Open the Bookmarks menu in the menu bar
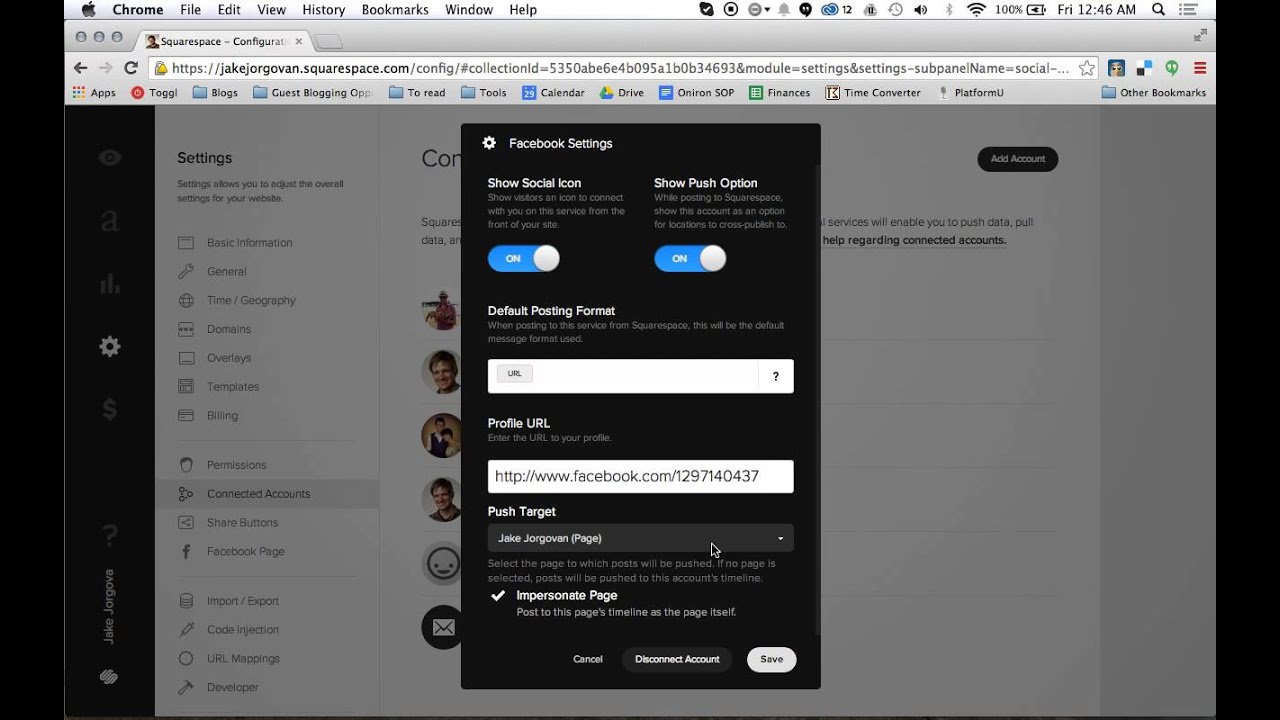 pos(395,9)
